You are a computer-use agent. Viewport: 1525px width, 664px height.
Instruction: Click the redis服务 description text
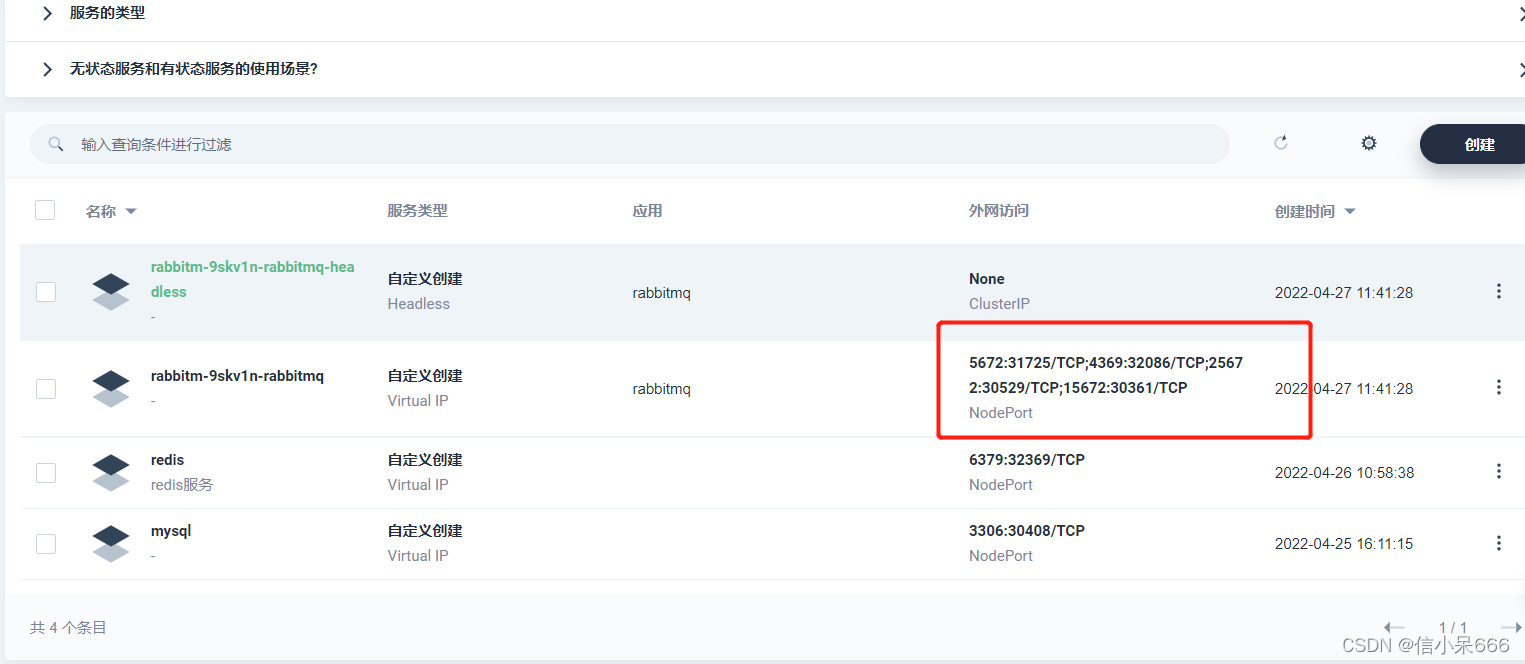point(182,485)
